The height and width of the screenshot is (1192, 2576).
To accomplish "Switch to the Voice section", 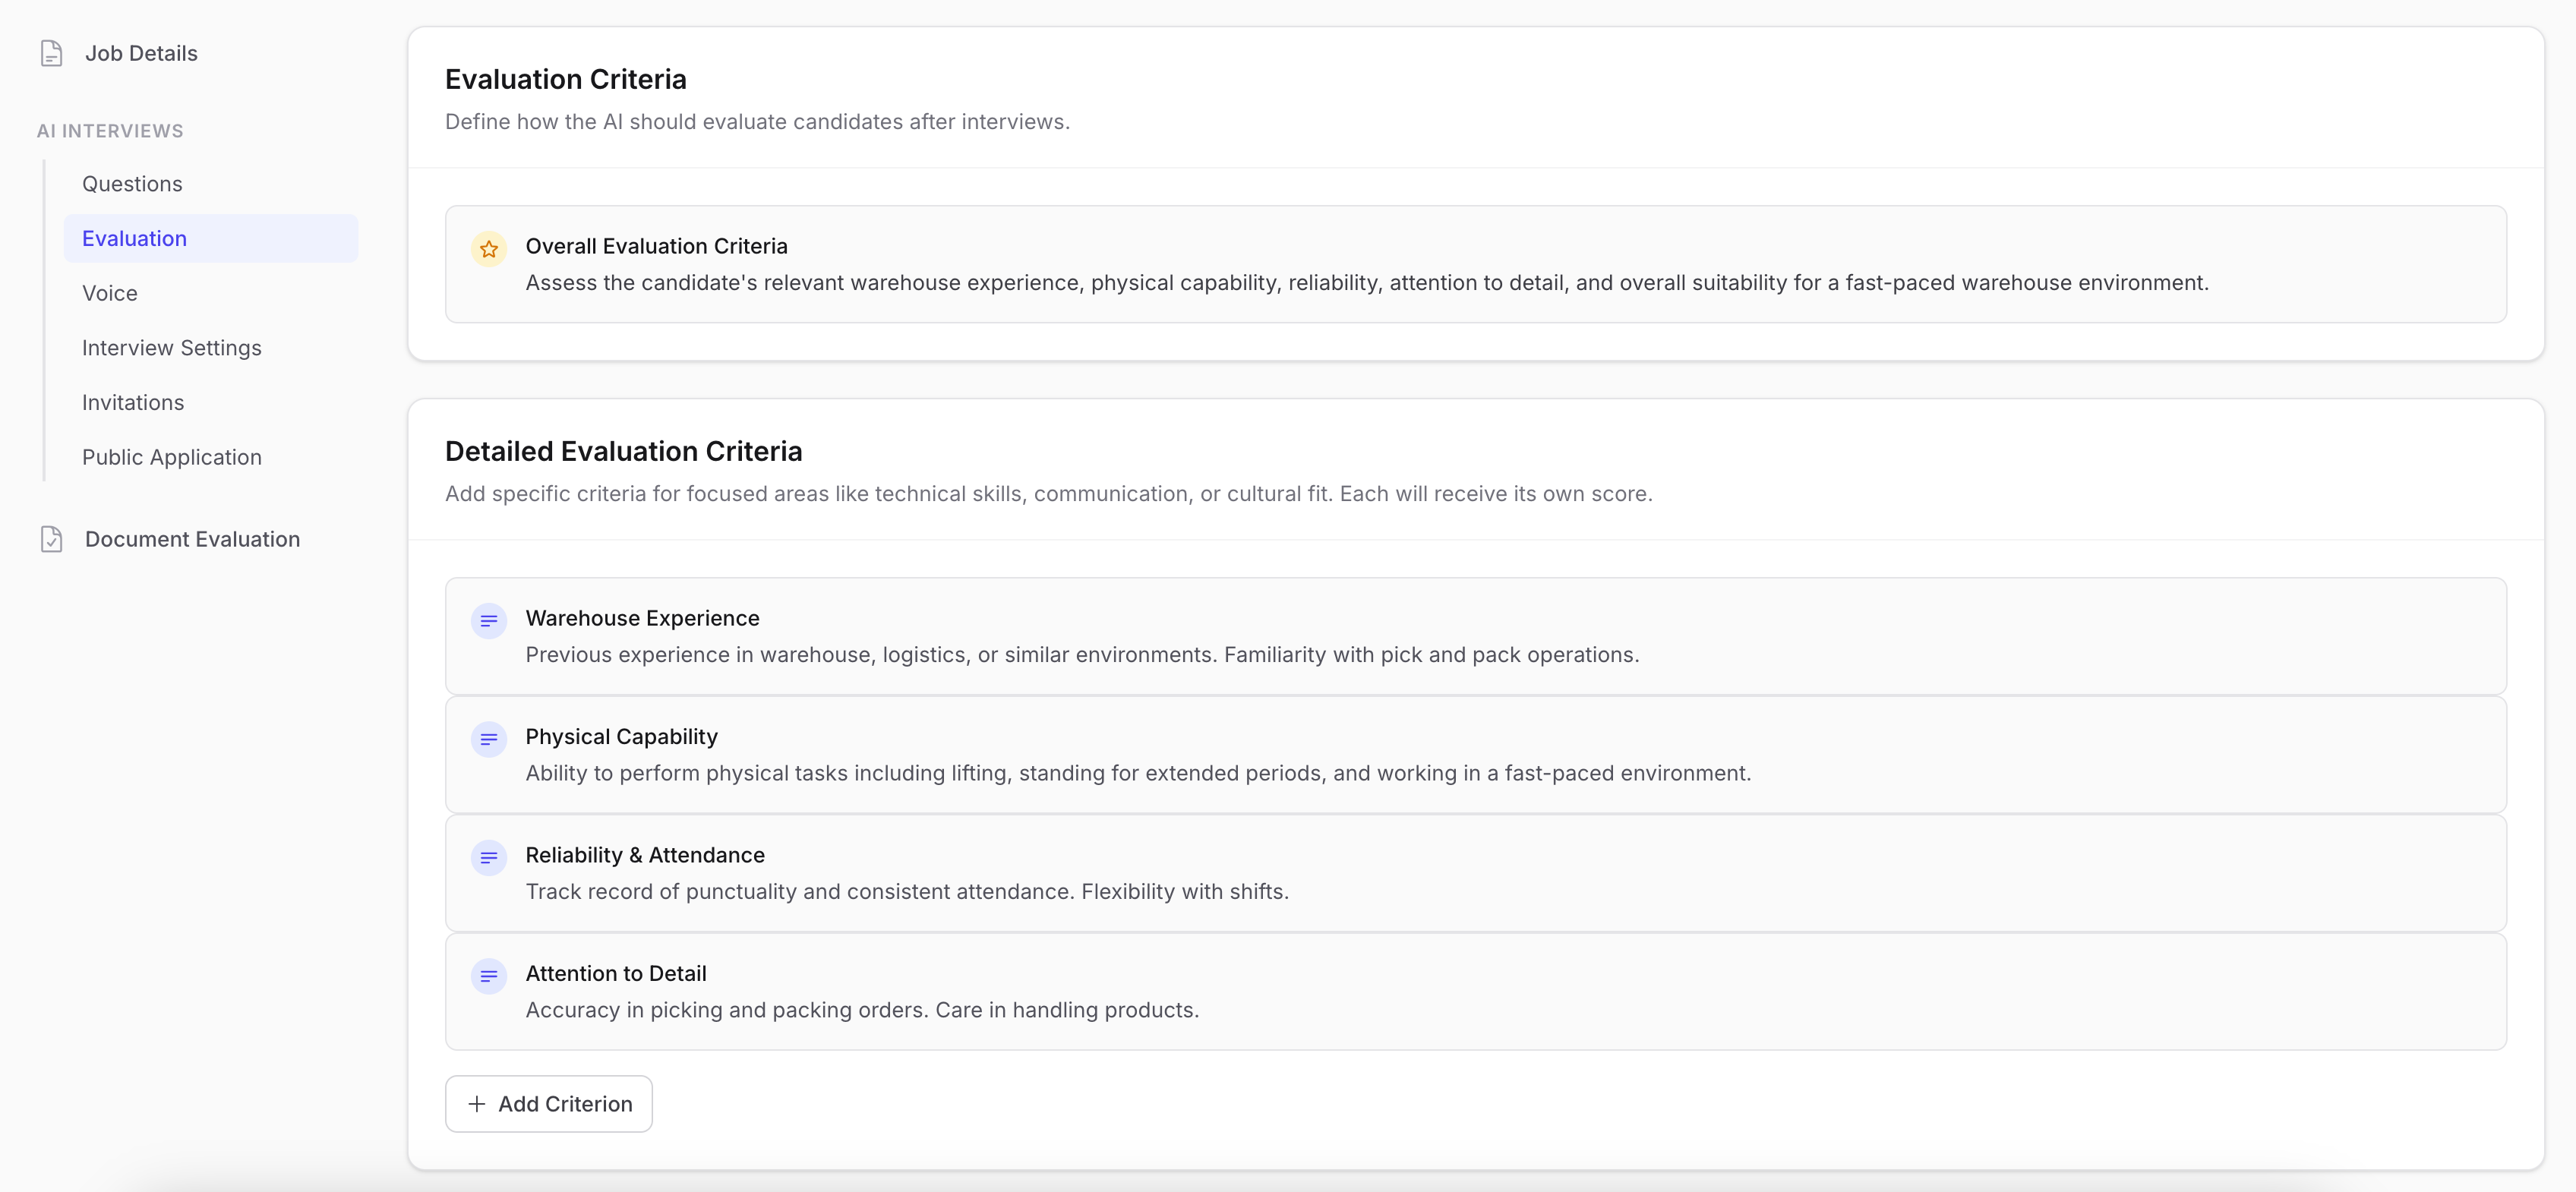I will [109, 292].
